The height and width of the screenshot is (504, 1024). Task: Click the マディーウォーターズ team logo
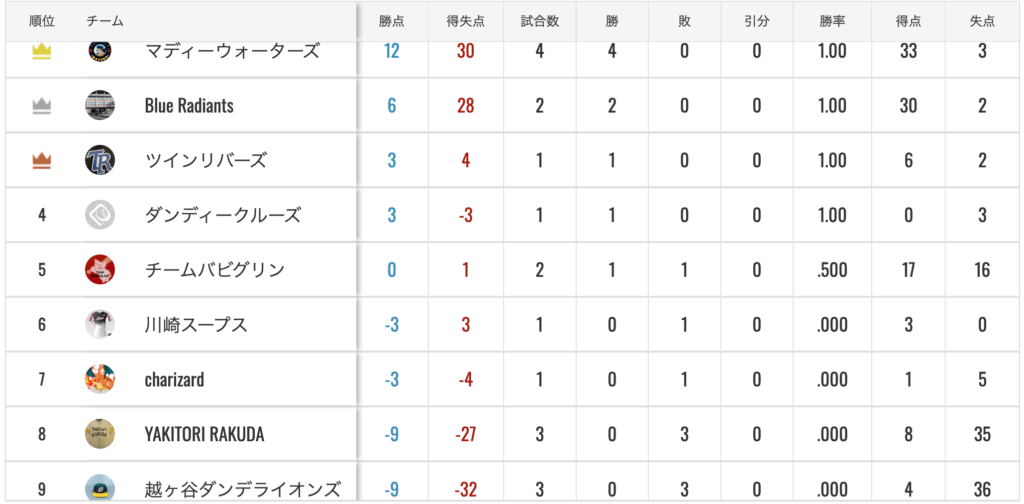pyautogui.click(x=100, y=52)
